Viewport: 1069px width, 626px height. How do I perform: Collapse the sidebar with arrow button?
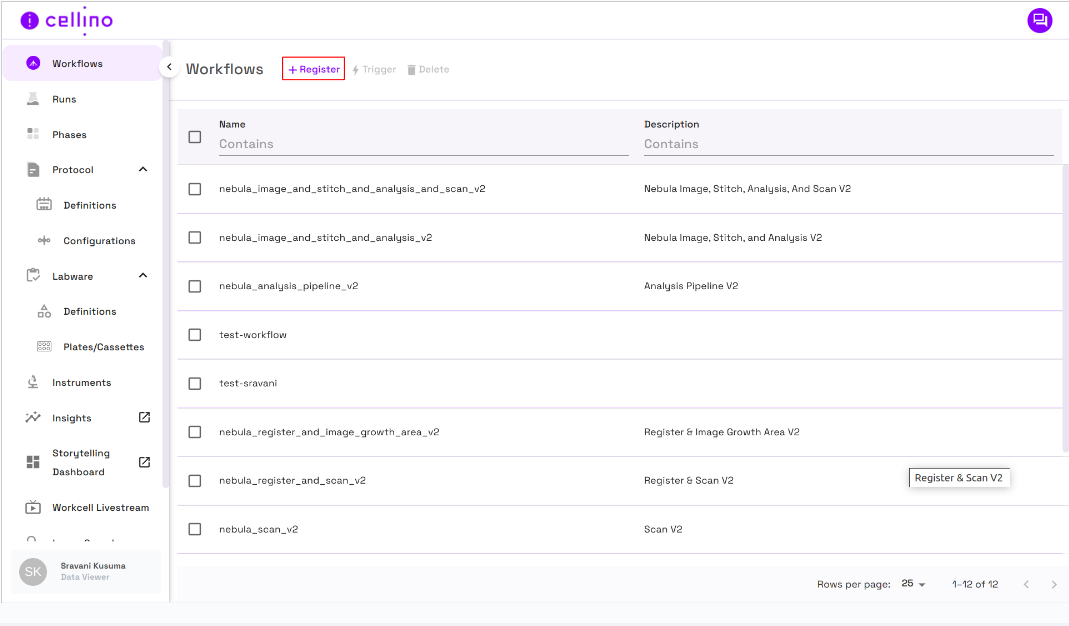click(x=169, y=67)
